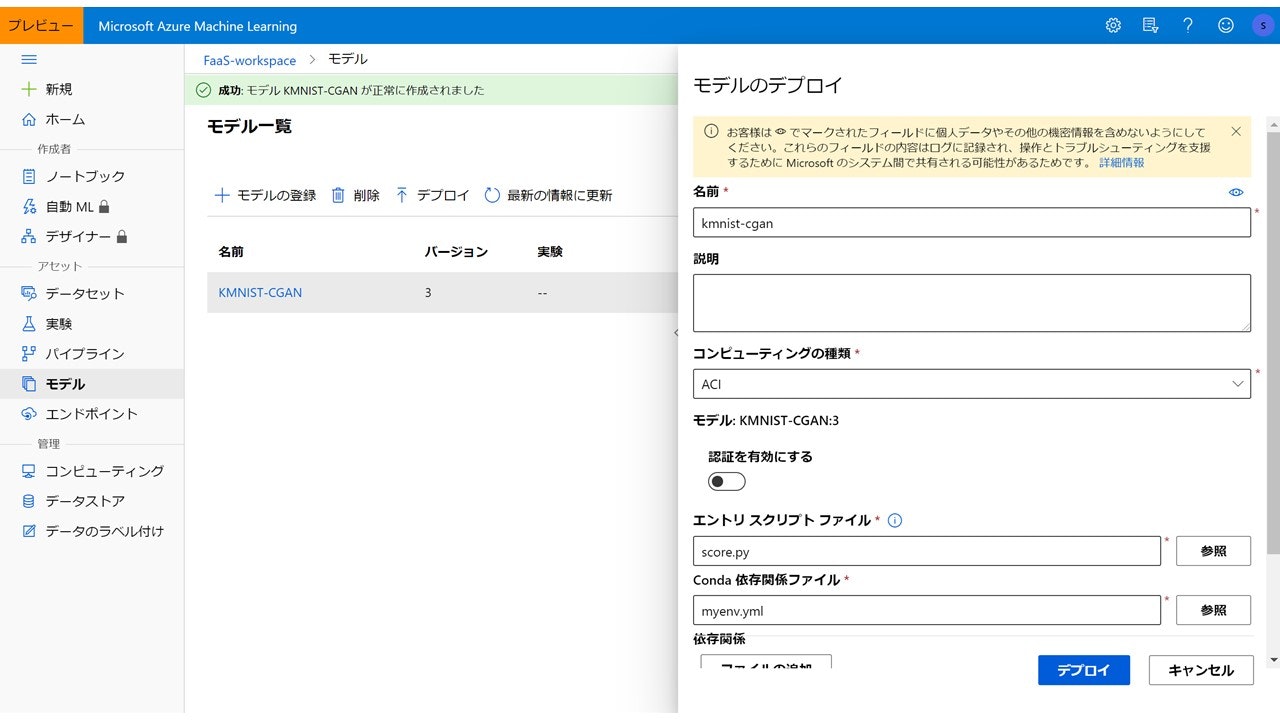
Task: Click デプロイ toolbar button in model list
Action: pyautogui.click(x=432, y=195)
